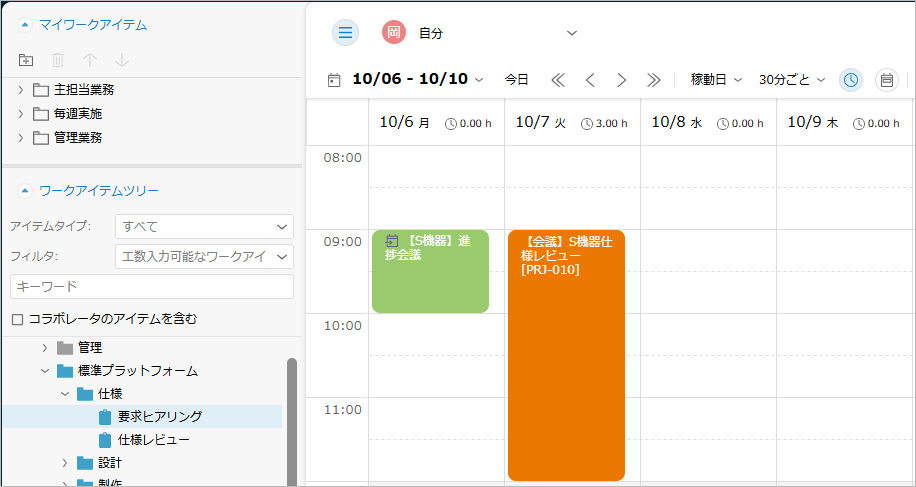Image resolution: width=916 pixels, height=487 pixels.
Task: Open the フィルタ dropdown
Action: (204, 257)
